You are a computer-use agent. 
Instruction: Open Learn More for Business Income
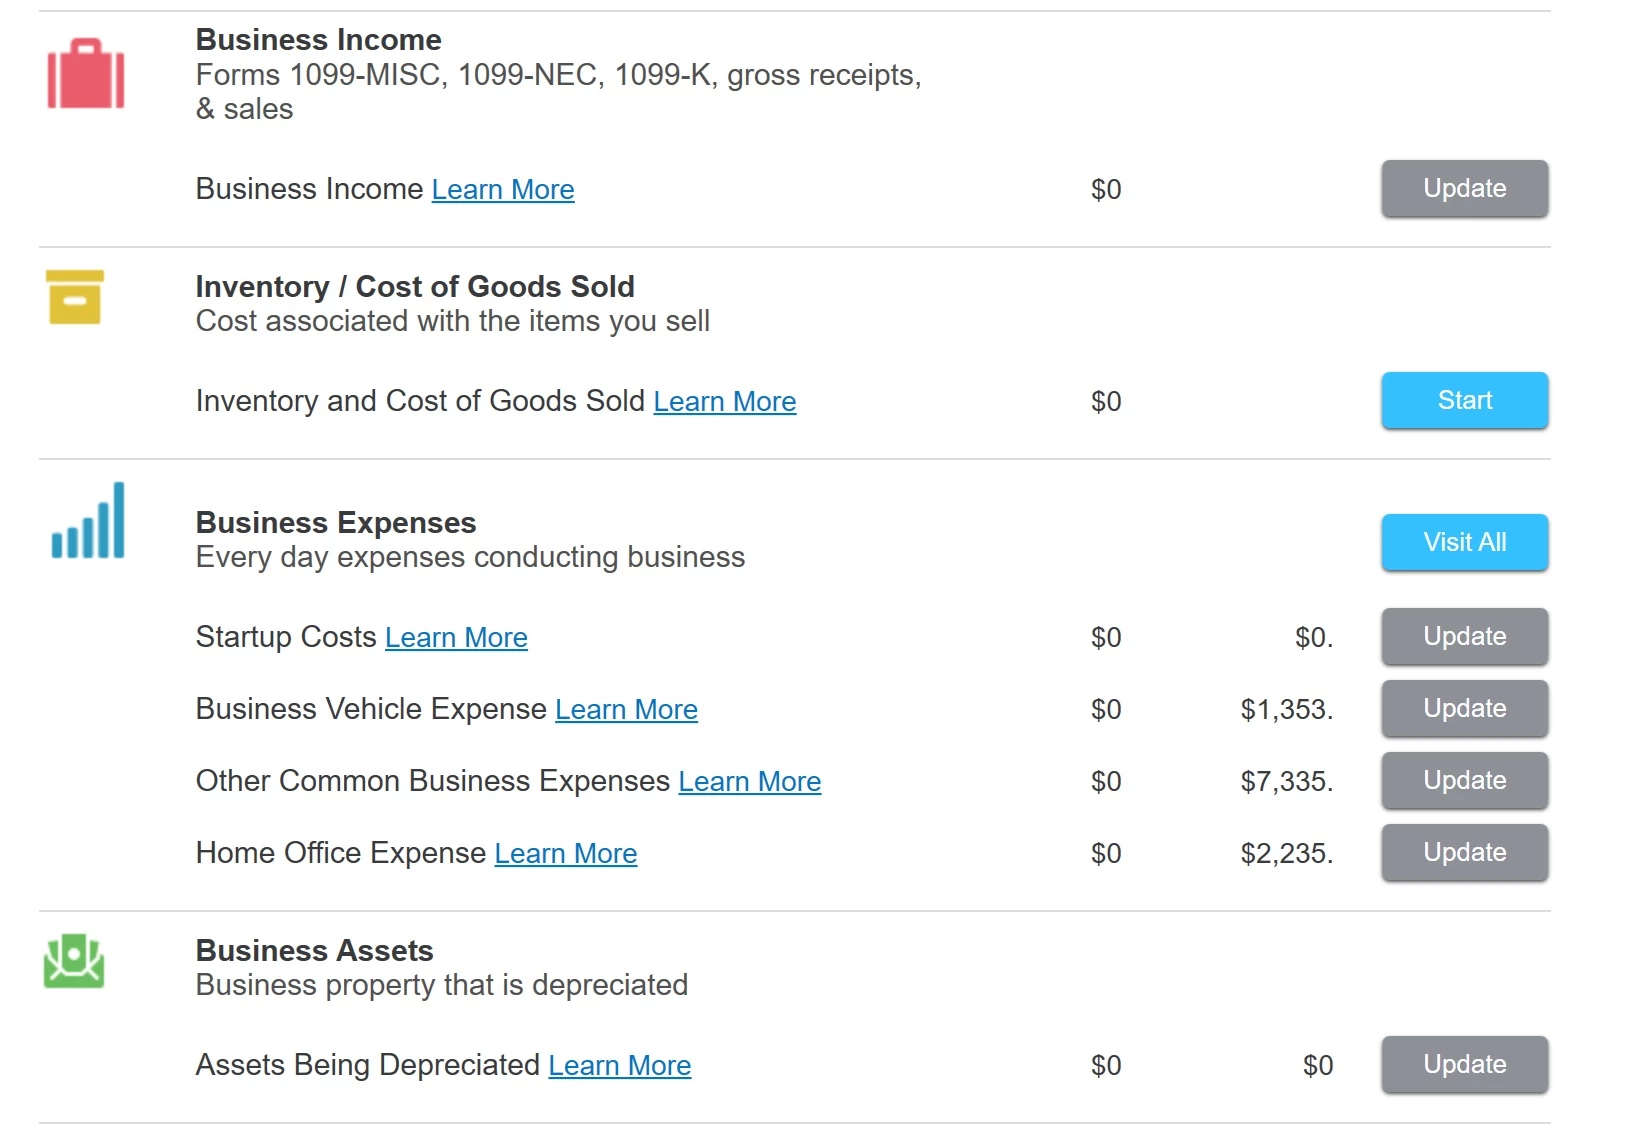tap(503, 189)
